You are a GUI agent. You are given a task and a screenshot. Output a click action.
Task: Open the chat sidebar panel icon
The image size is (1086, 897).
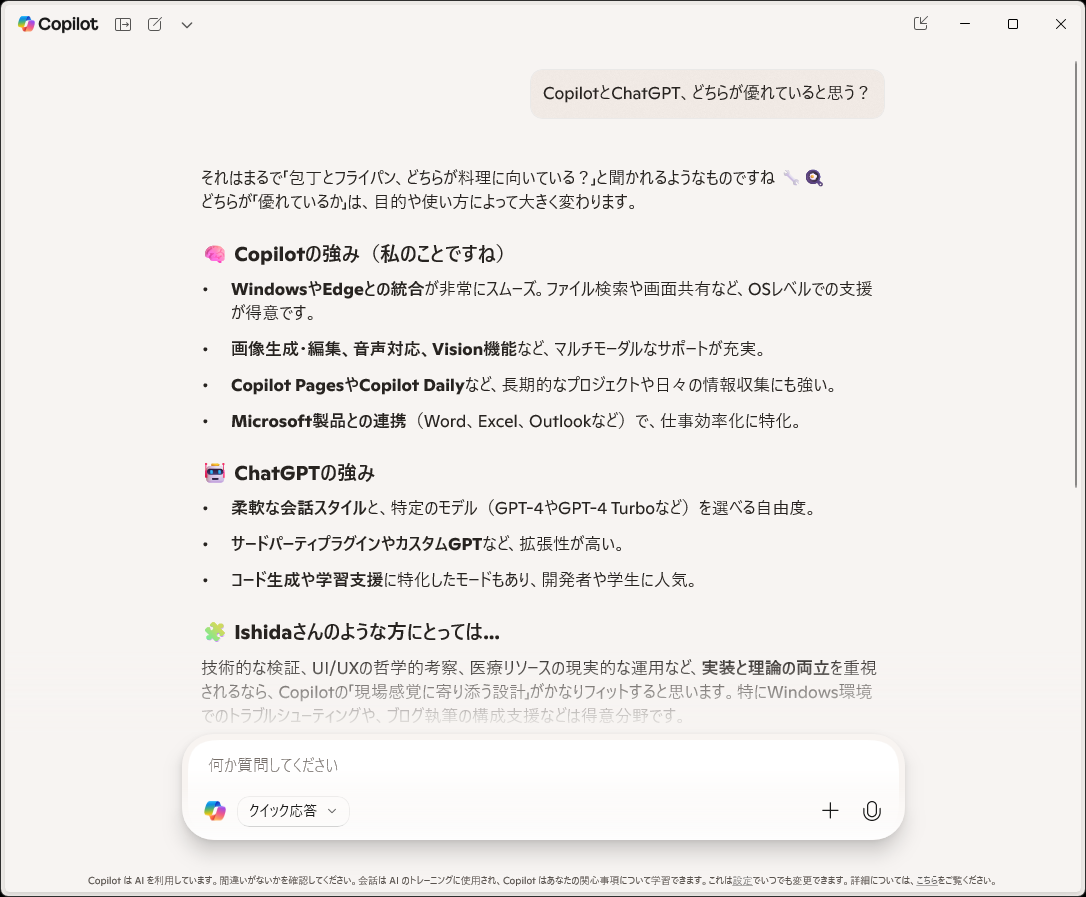point(122,24)
